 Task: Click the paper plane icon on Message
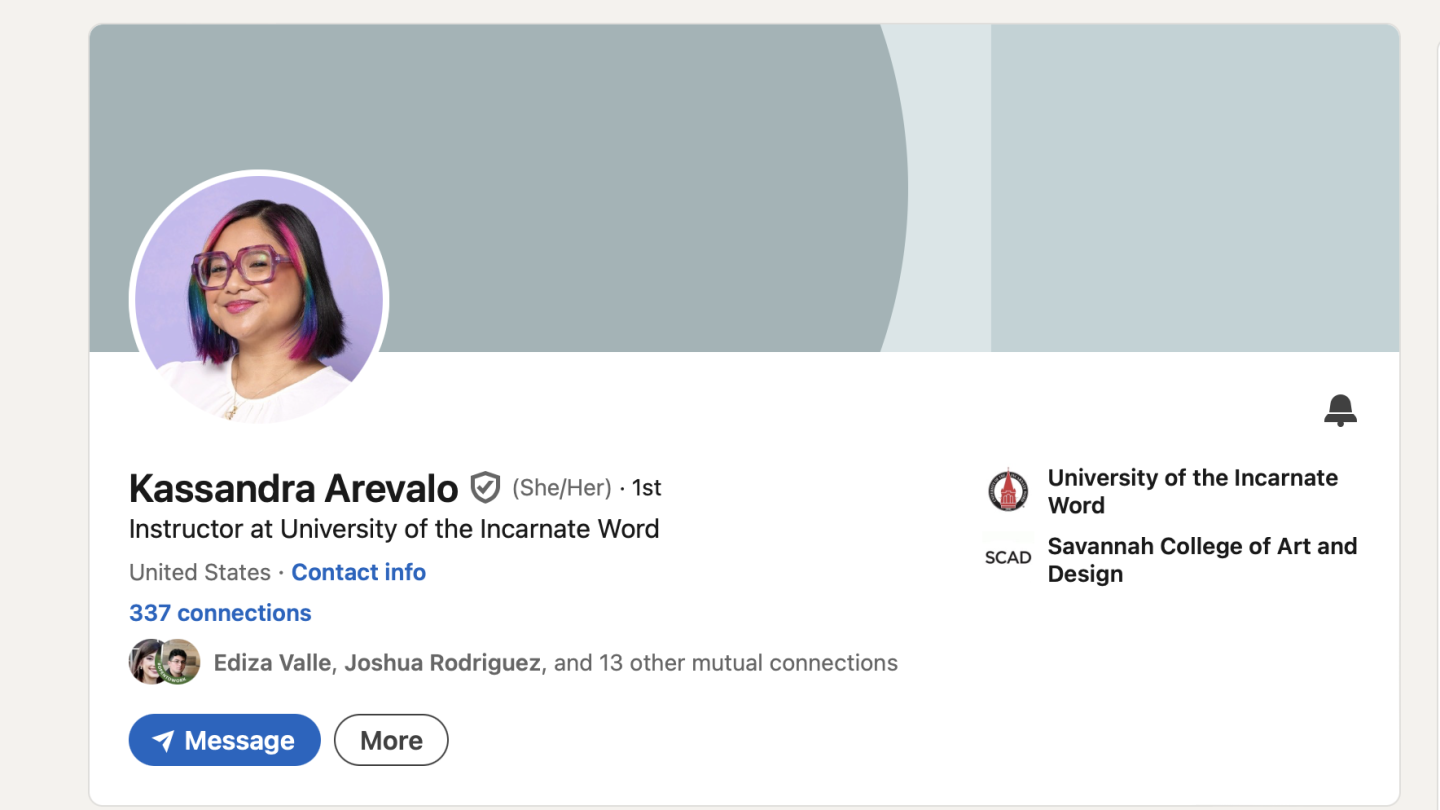[163, 741]
